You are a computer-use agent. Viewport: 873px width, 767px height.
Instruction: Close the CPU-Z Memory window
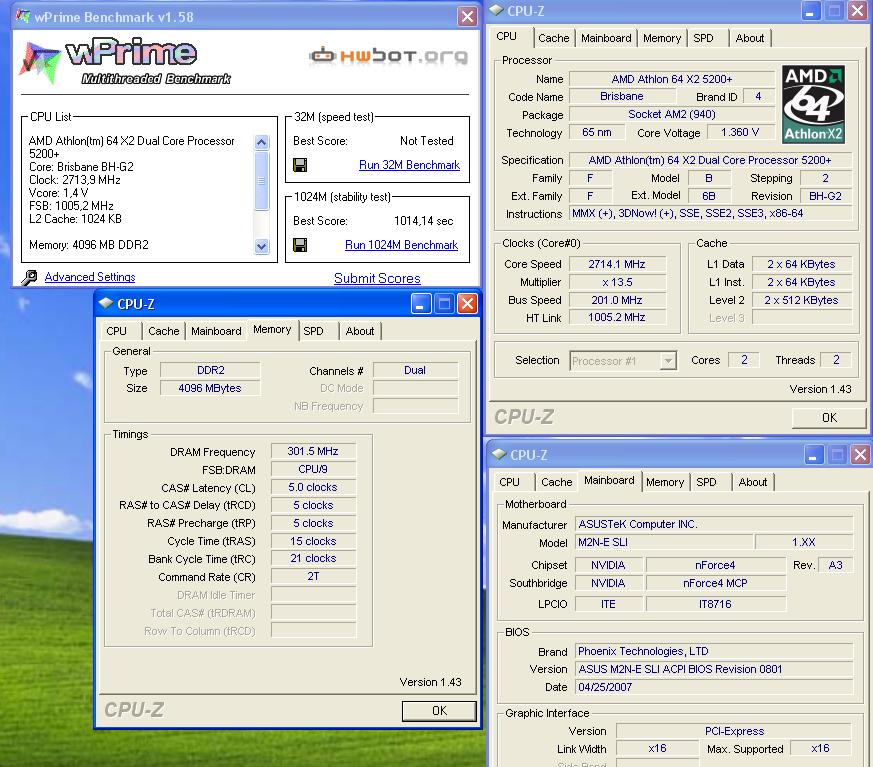468,303
